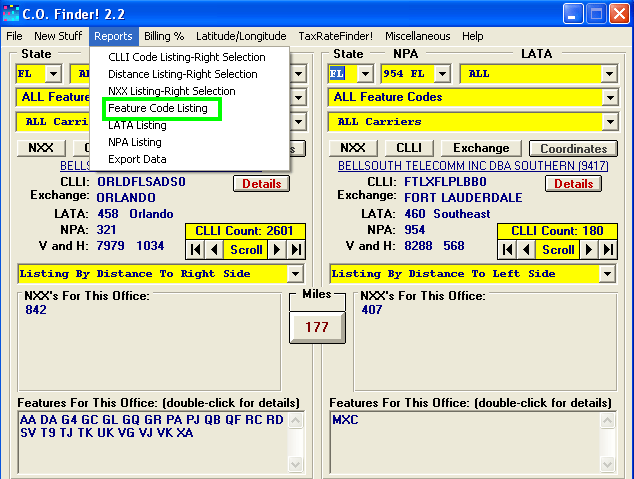Click right panel NXX button

353,148
